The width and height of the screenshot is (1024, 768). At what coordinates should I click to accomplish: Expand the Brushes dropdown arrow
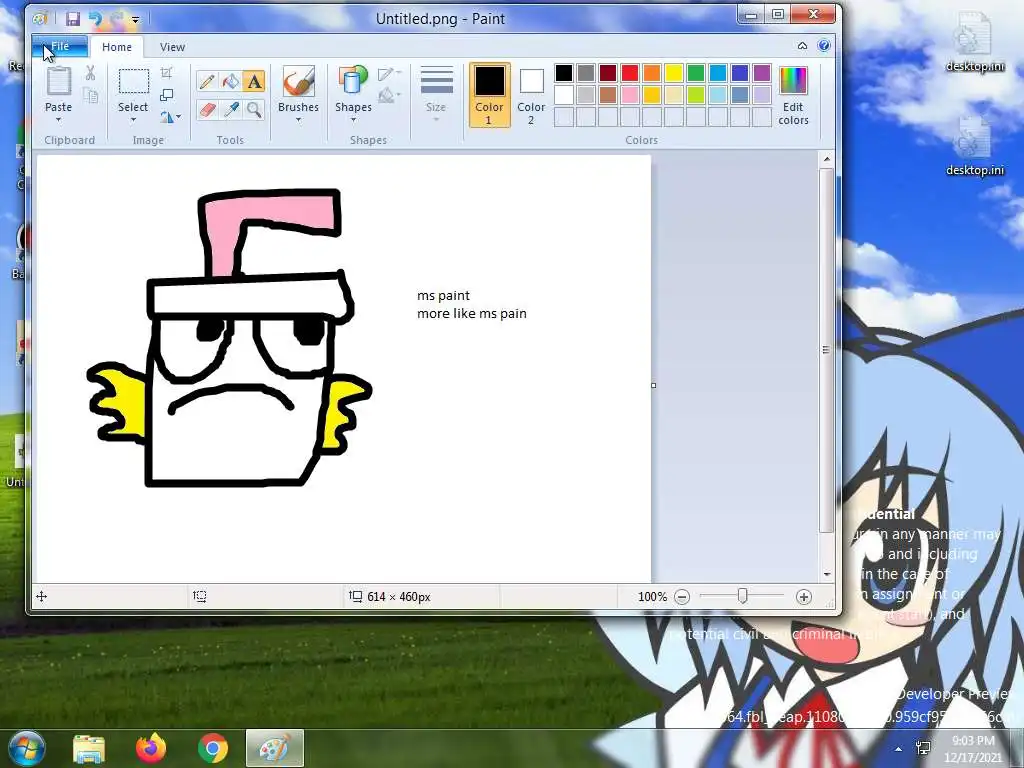pyautogui.click(x=298, y=120)
